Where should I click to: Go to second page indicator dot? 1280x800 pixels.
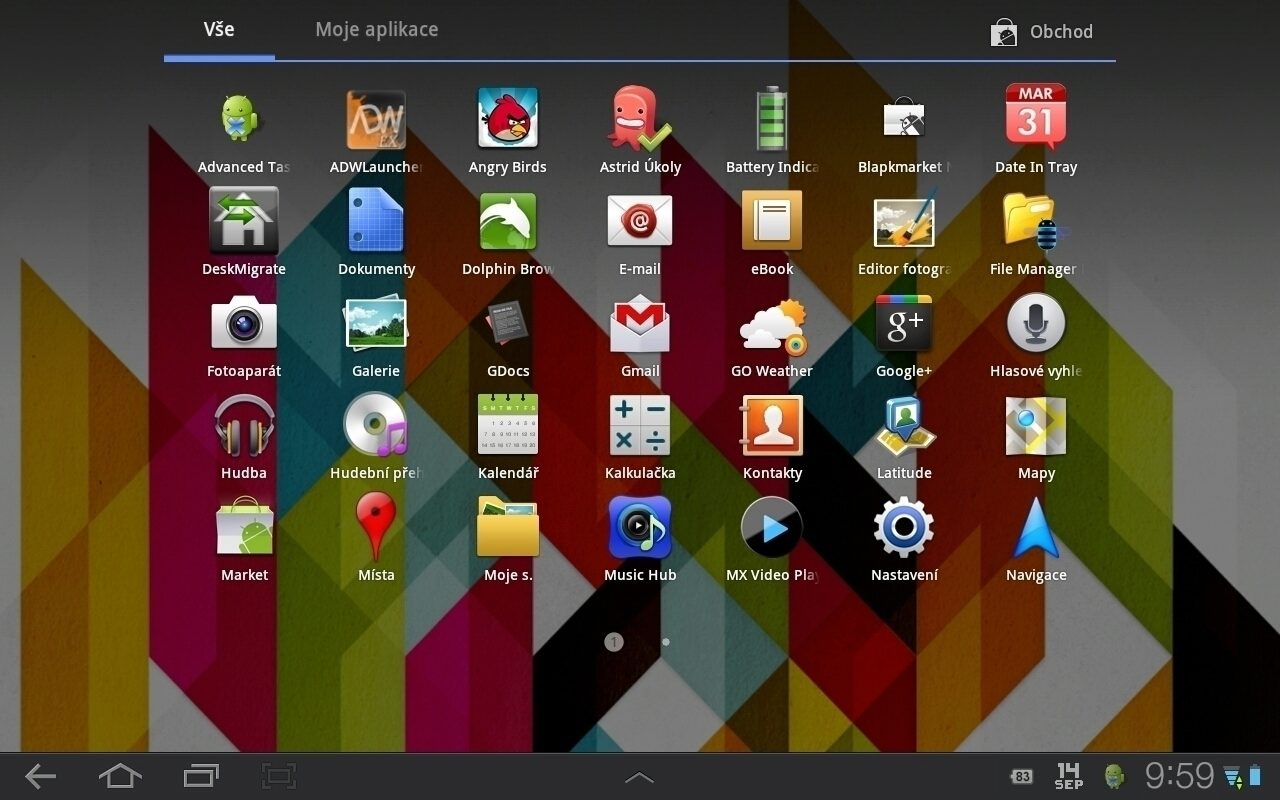click(666, 642)
